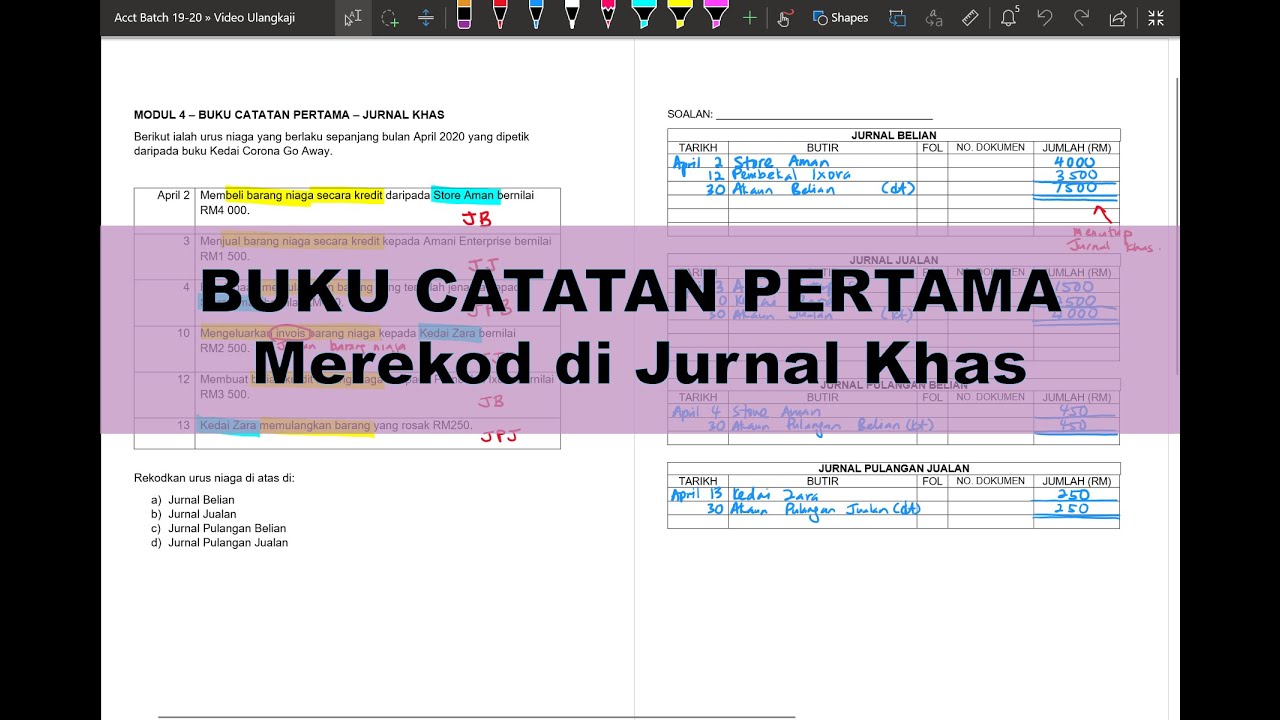Click the 'JURNAL PULANGAN JUALAN' table title
Viewport: 1280px width, 720px height.
[x=893, y=468]
